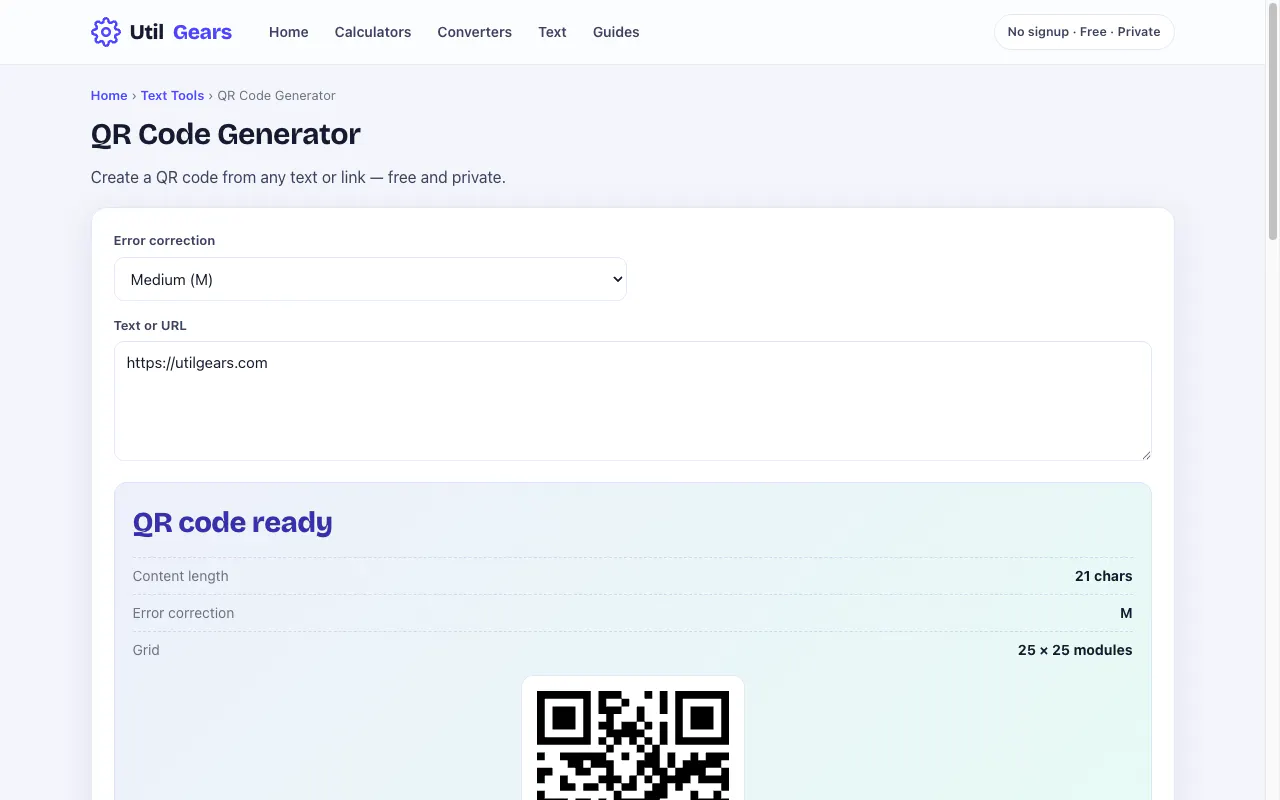Click the 'M' error correction result value
This screenshot has width=1280, height=800.
(x=1126, y=613)
